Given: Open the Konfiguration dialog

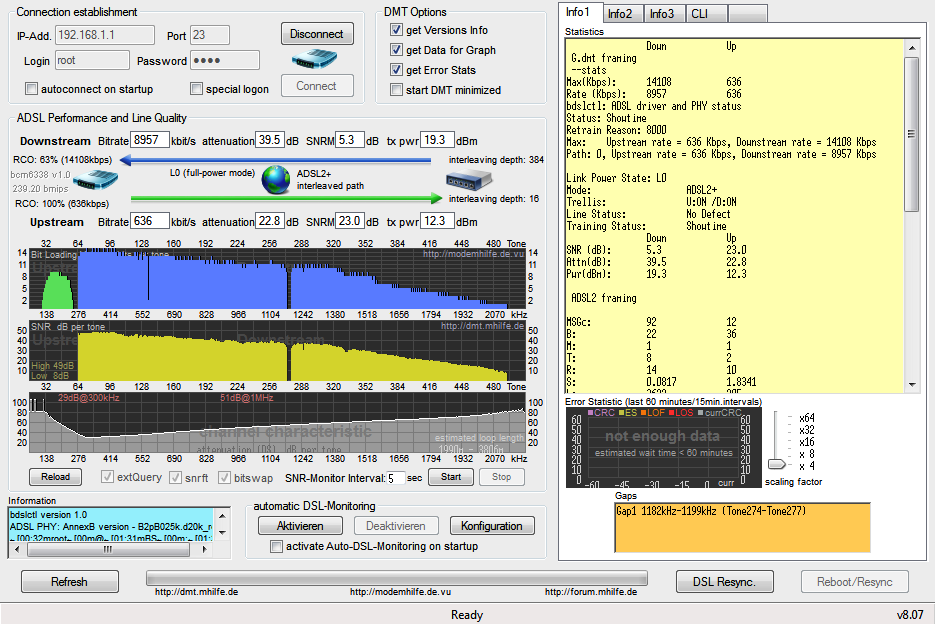Looking at the screenshot, I should pos(492,526).
